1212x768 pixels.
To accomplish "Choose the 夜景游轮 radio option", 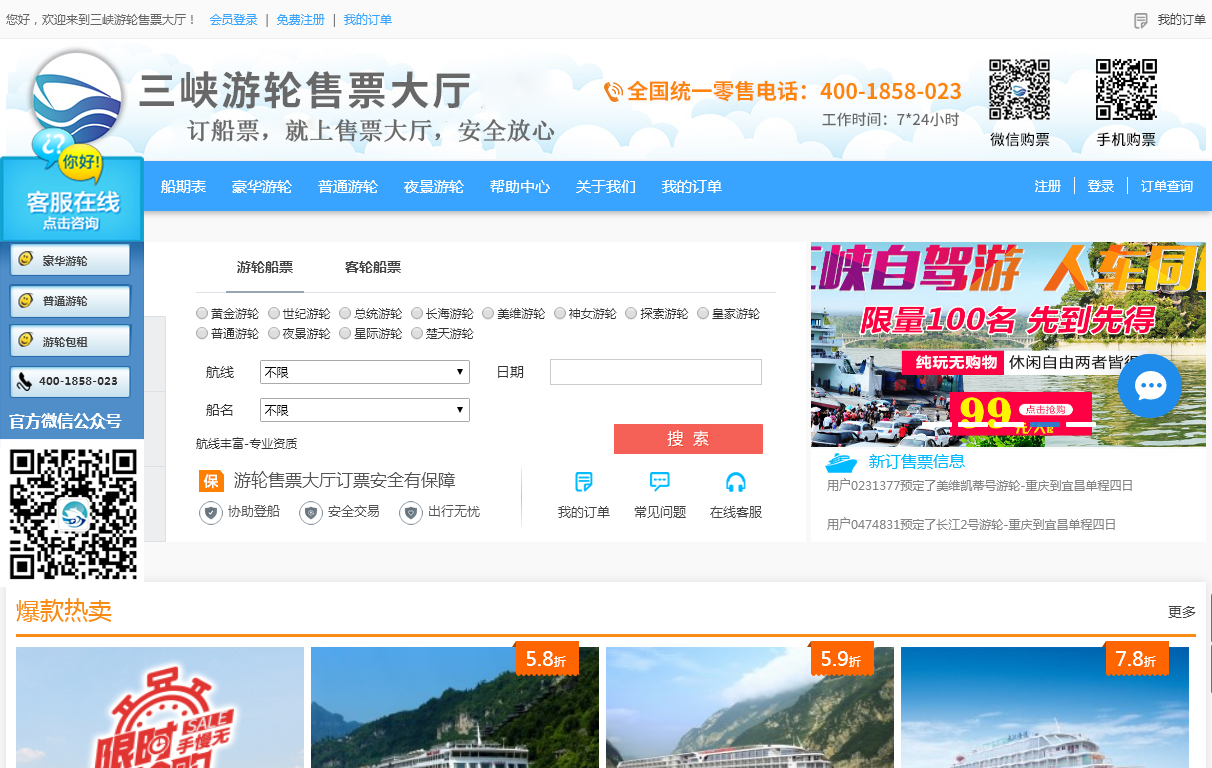I will coord(273,333).
